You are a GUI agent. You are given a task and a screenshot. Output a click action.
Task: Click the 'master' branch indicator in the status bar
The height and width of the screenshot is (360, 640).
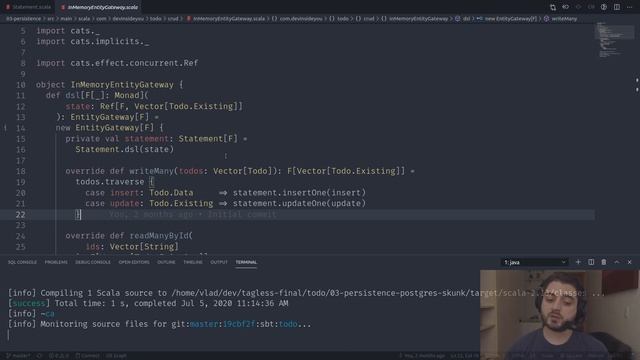coord(18,356)
